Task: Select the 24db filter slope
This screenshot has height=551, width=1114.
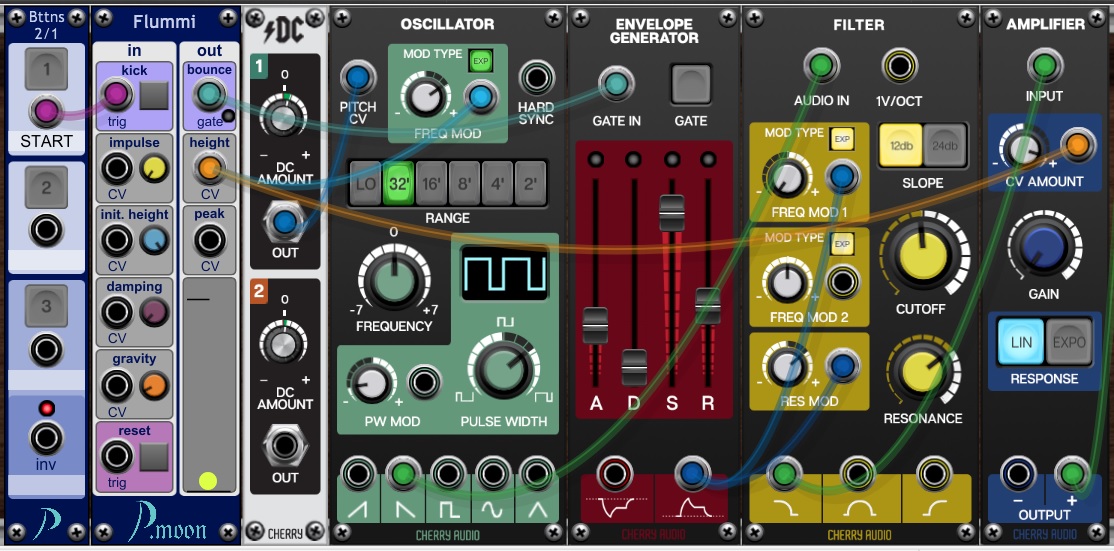Action: click(x=943, y=147)
